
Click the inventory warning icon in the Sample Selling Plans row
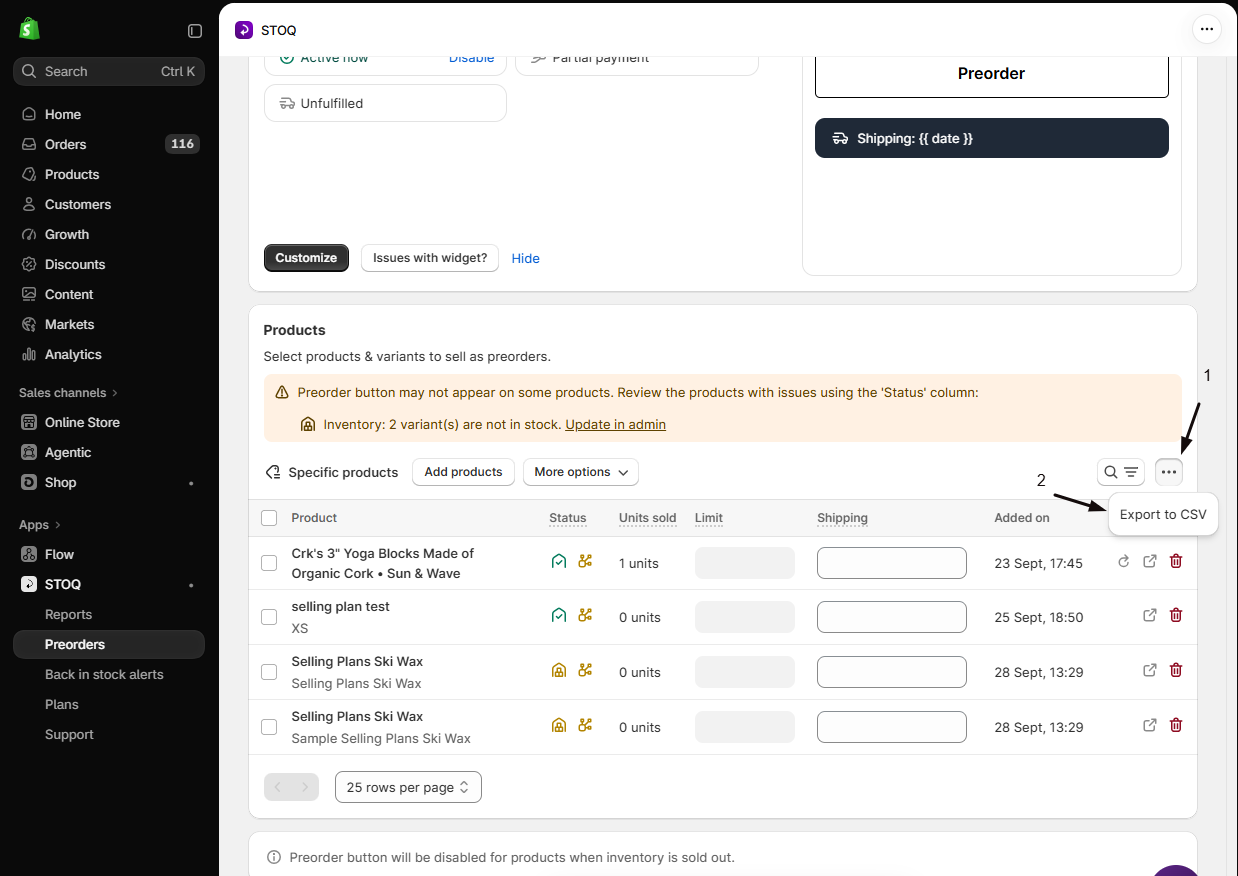pos(559,726)
